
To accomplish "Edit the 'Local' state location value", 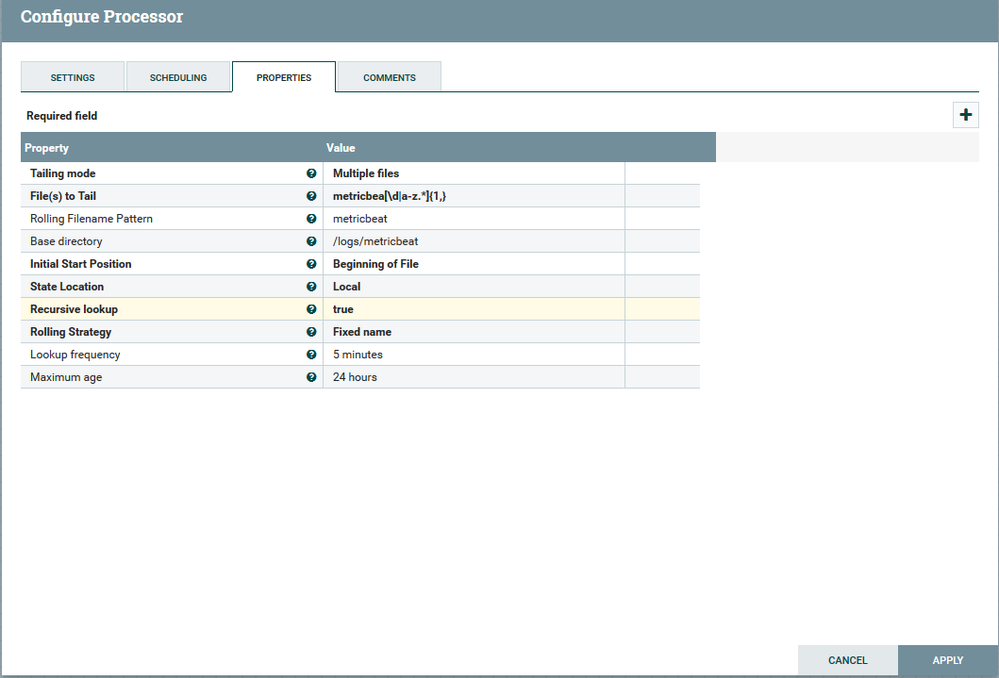I will pos(473,286).
